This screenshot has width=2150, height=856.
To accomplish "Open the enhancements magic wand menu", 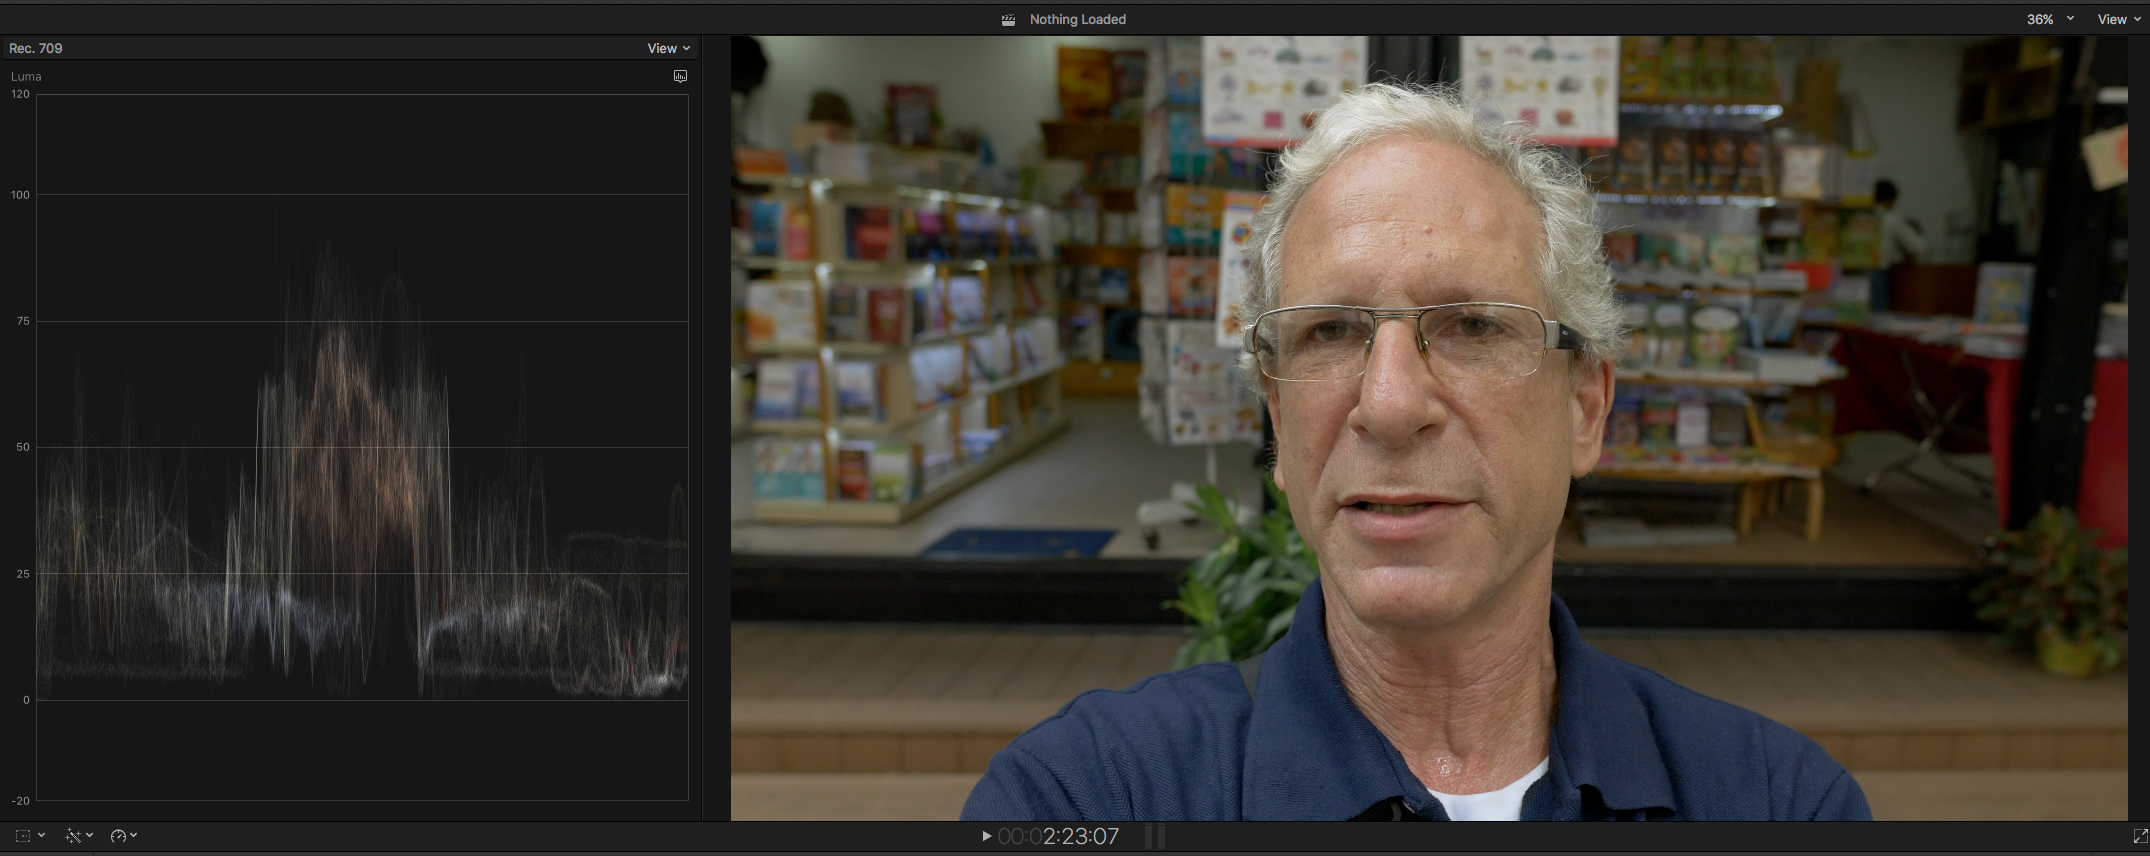I will tap(79, 835).
